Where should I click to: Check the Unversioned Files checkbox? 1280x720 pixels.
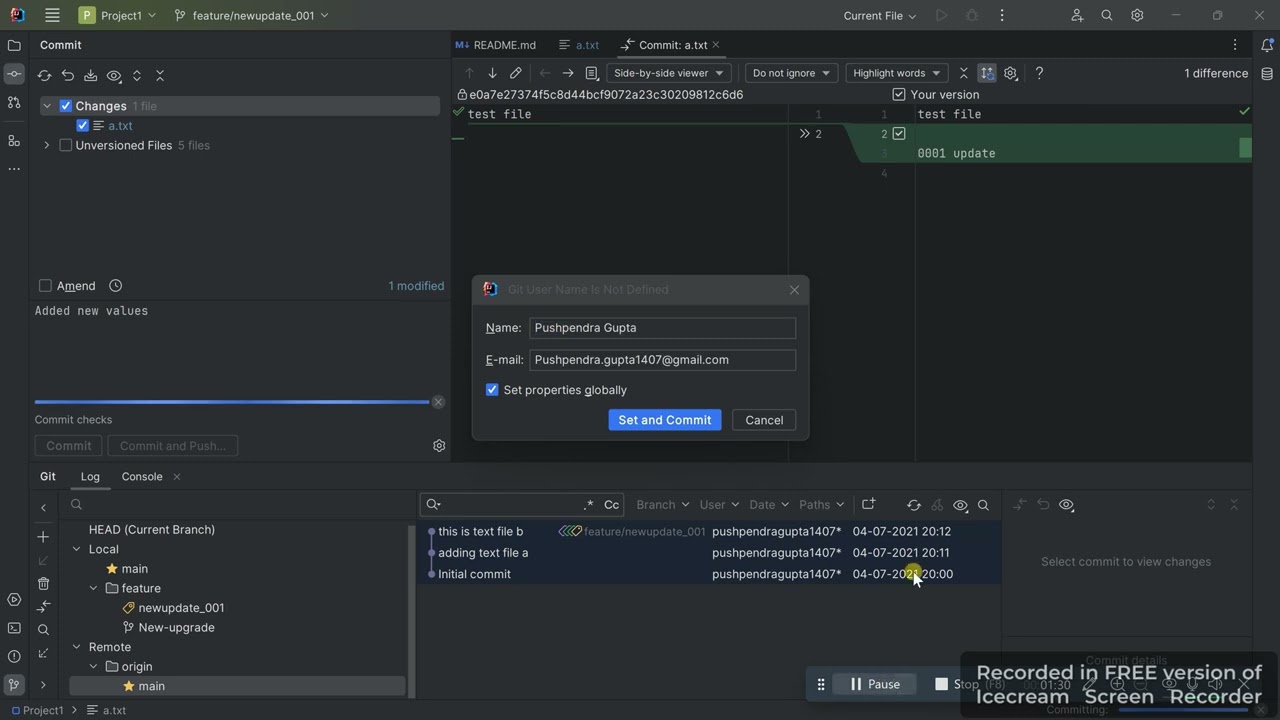pos(66,146)
